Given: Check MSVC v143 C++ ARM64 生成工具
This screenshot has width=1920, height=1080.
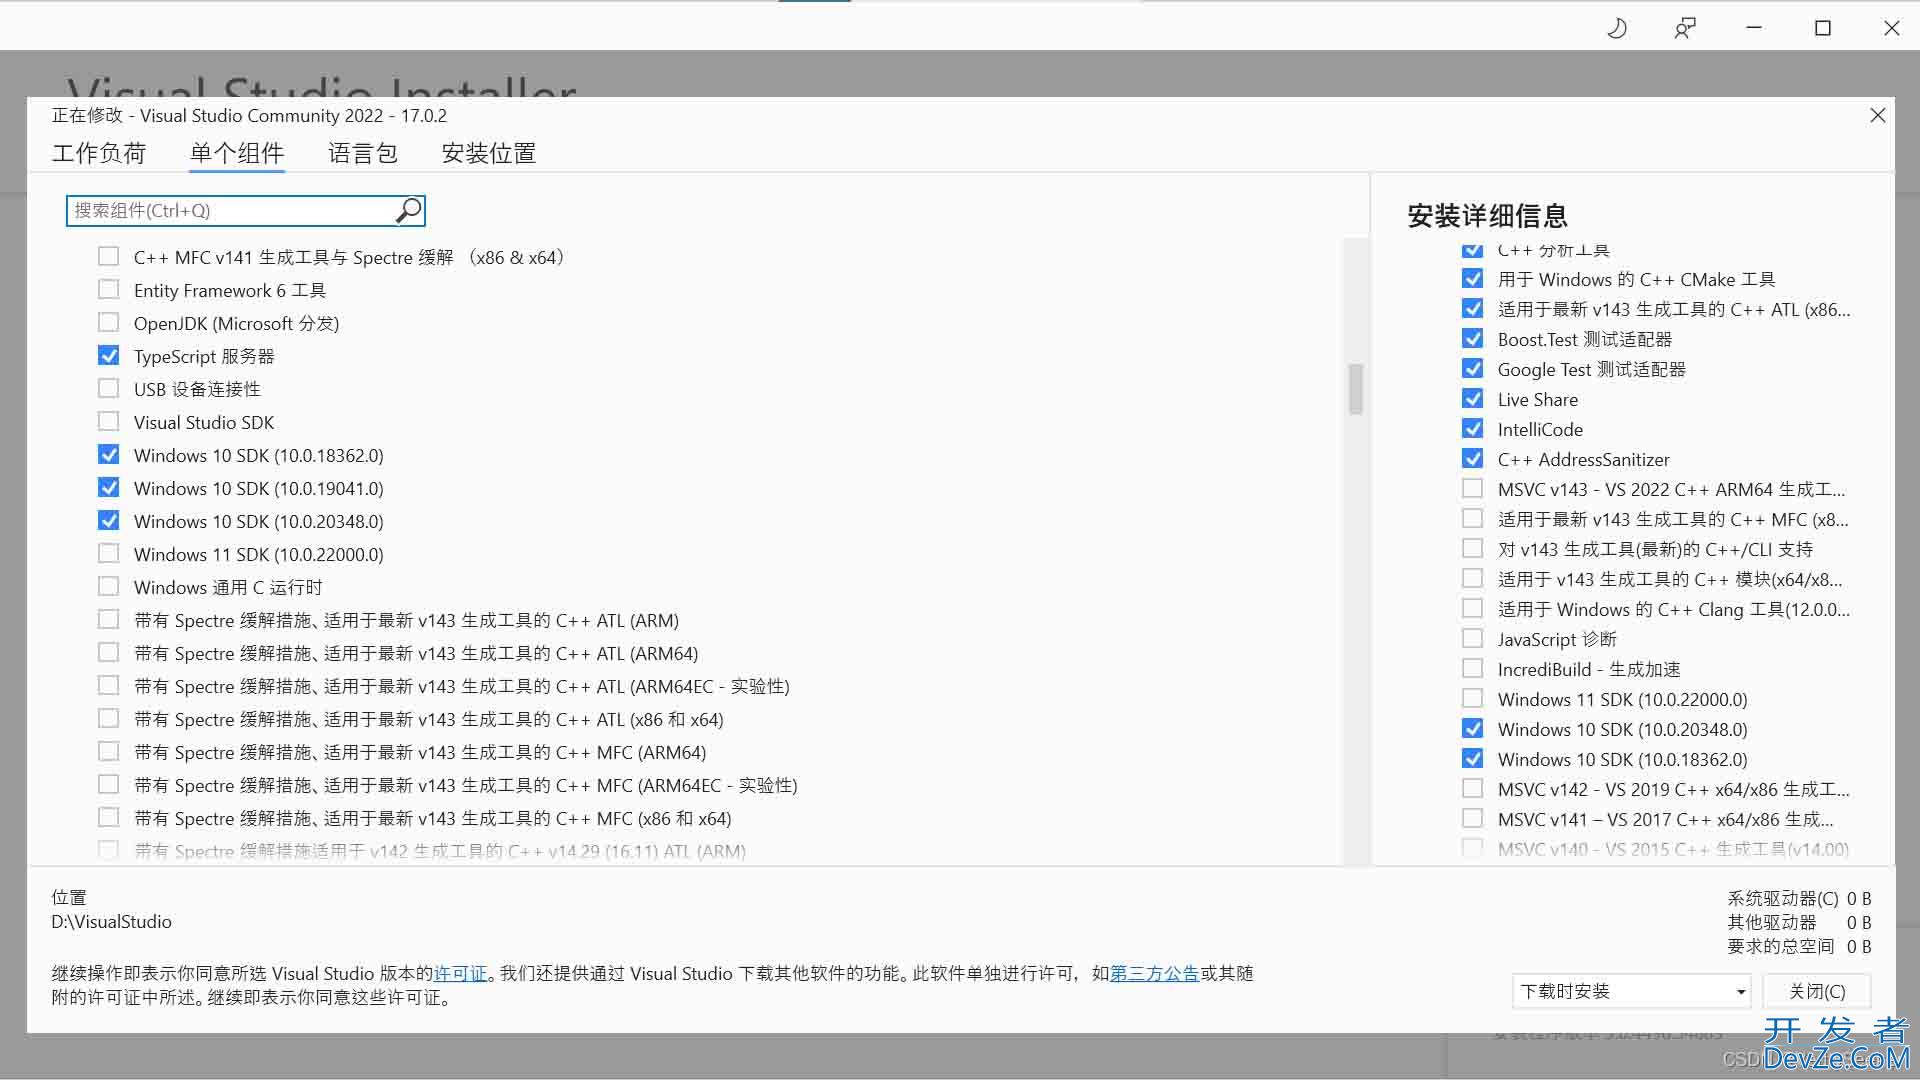Looking at the screenshot, I should click(x=1472, y=489).
